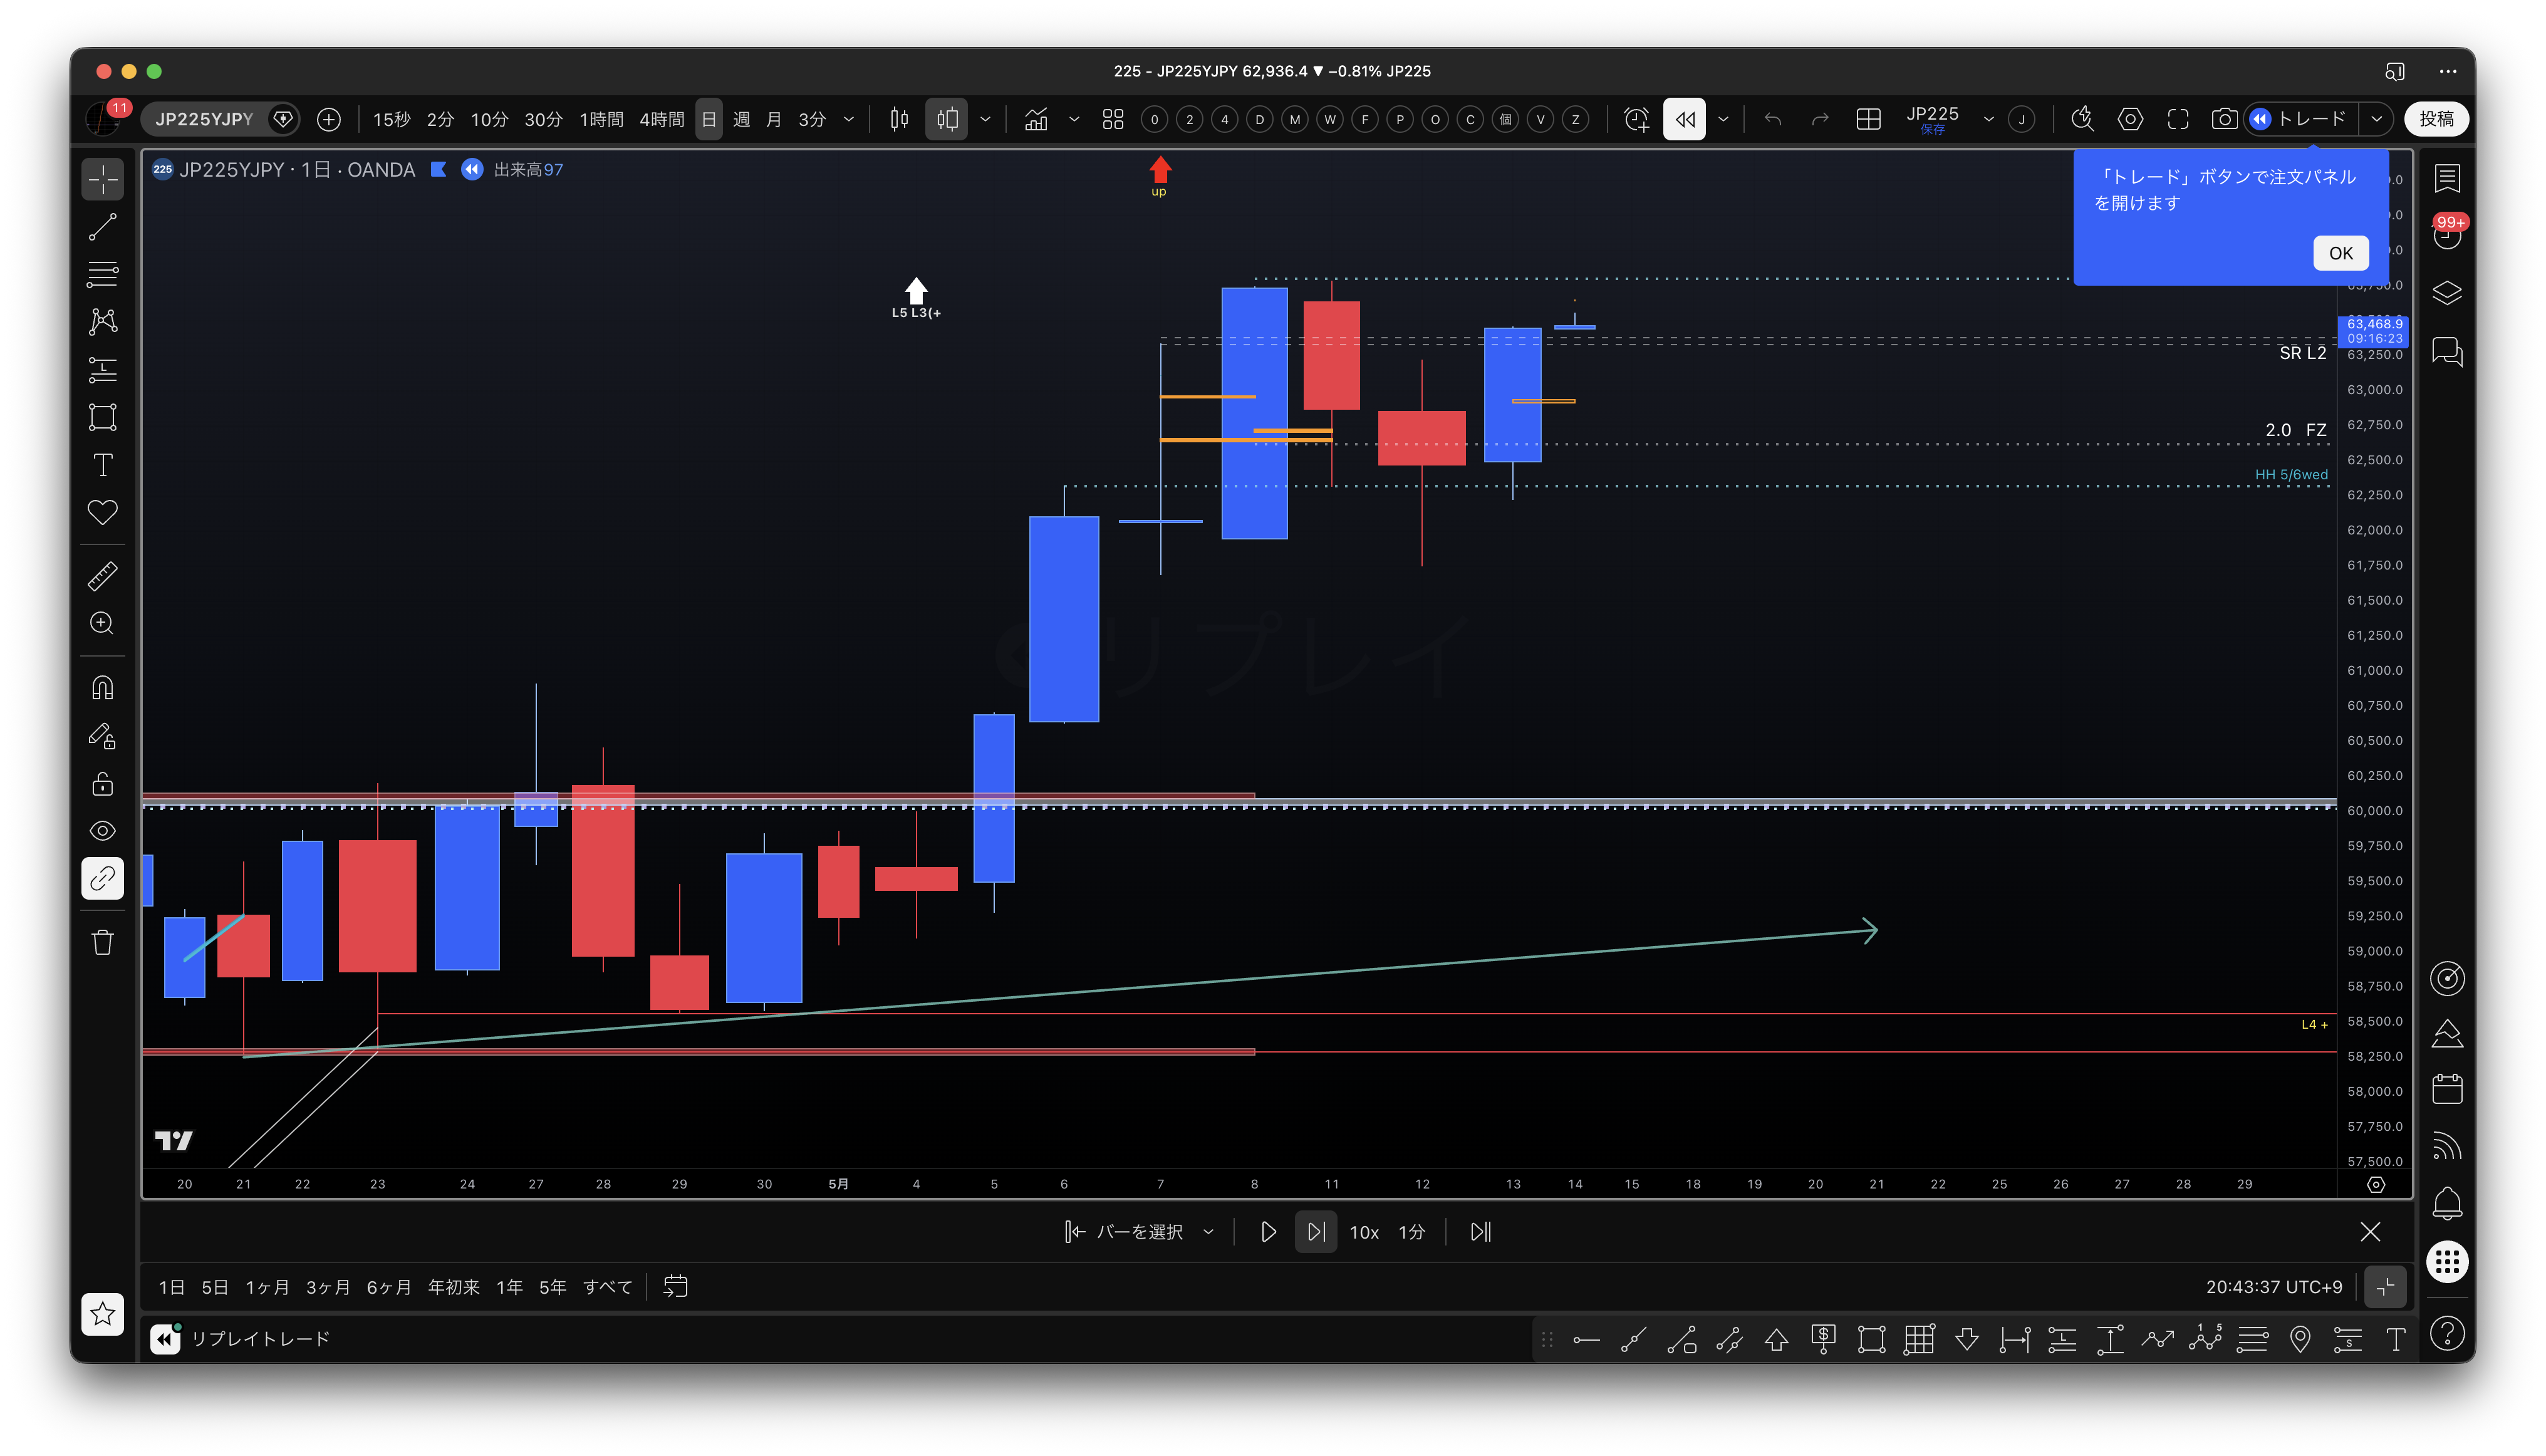This screenshot has height=1456, width=2546.
Task: Select the trend line drawing tool
Action: 102,227
